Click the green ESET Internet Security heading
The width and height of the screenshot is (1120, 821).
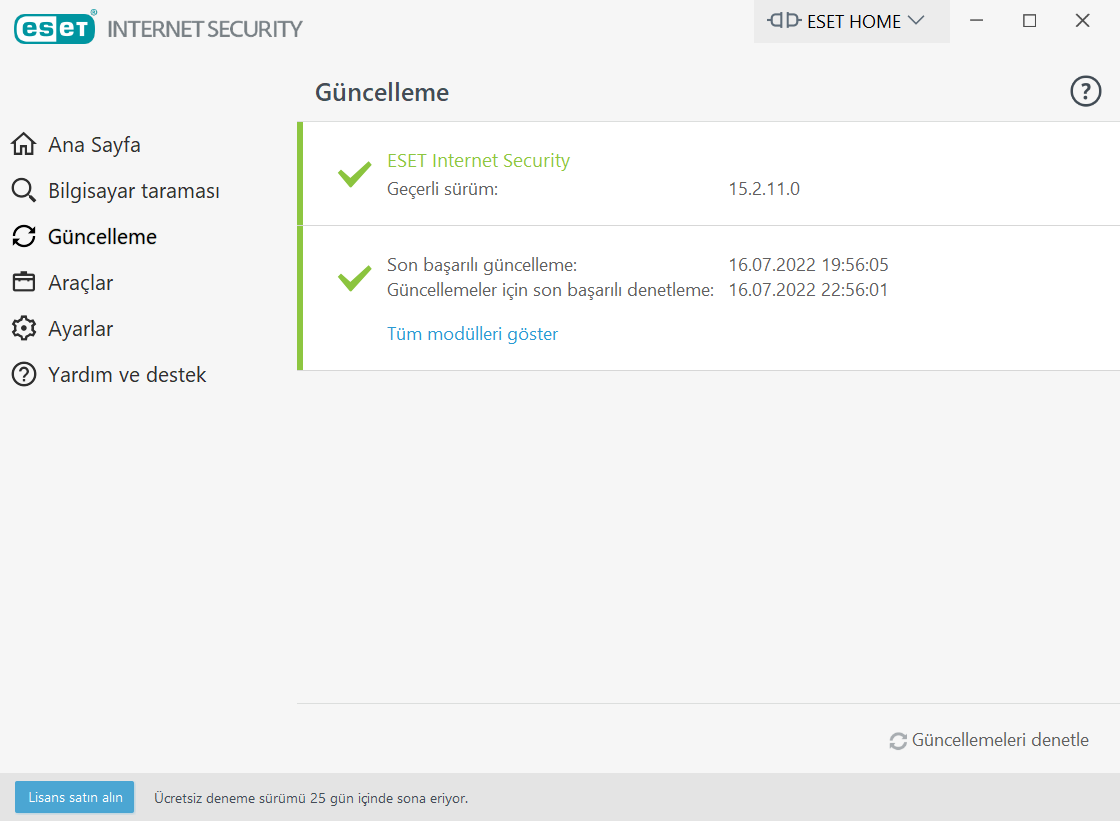click(x=478, y=161)
